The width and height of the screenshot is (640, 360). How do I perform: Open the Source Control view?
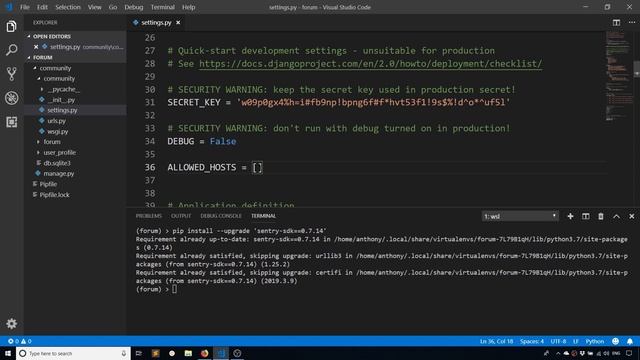11,74
